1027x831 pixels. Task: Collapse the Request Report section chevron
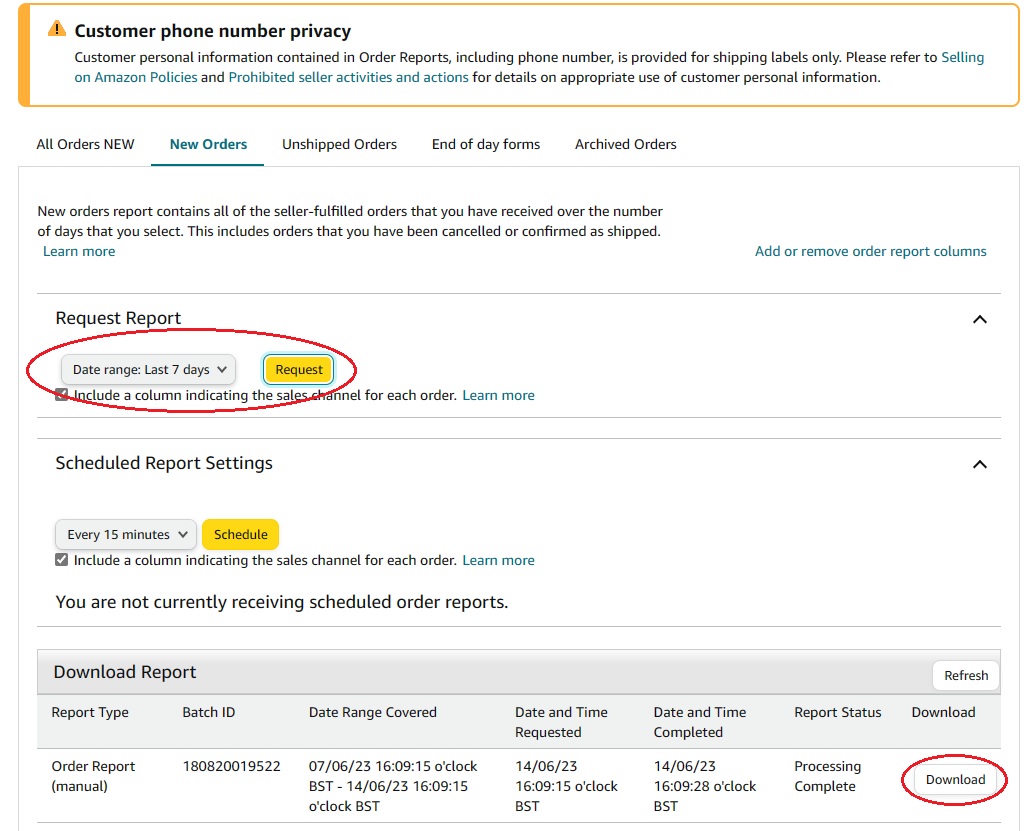(x=980, y=319)
